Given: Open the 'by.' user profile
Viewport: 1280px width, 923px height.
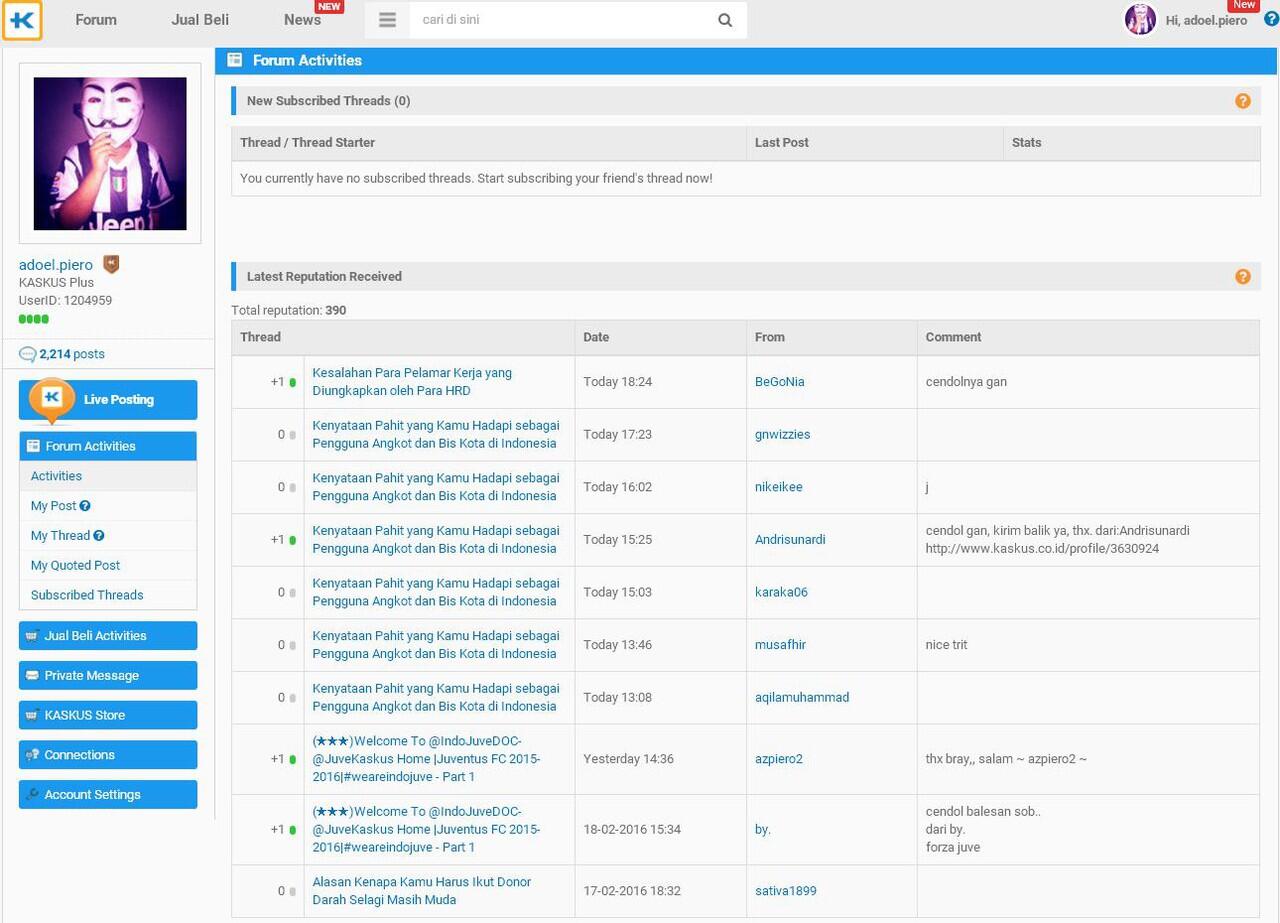Looking at the screenshot, I should [763, 829].
